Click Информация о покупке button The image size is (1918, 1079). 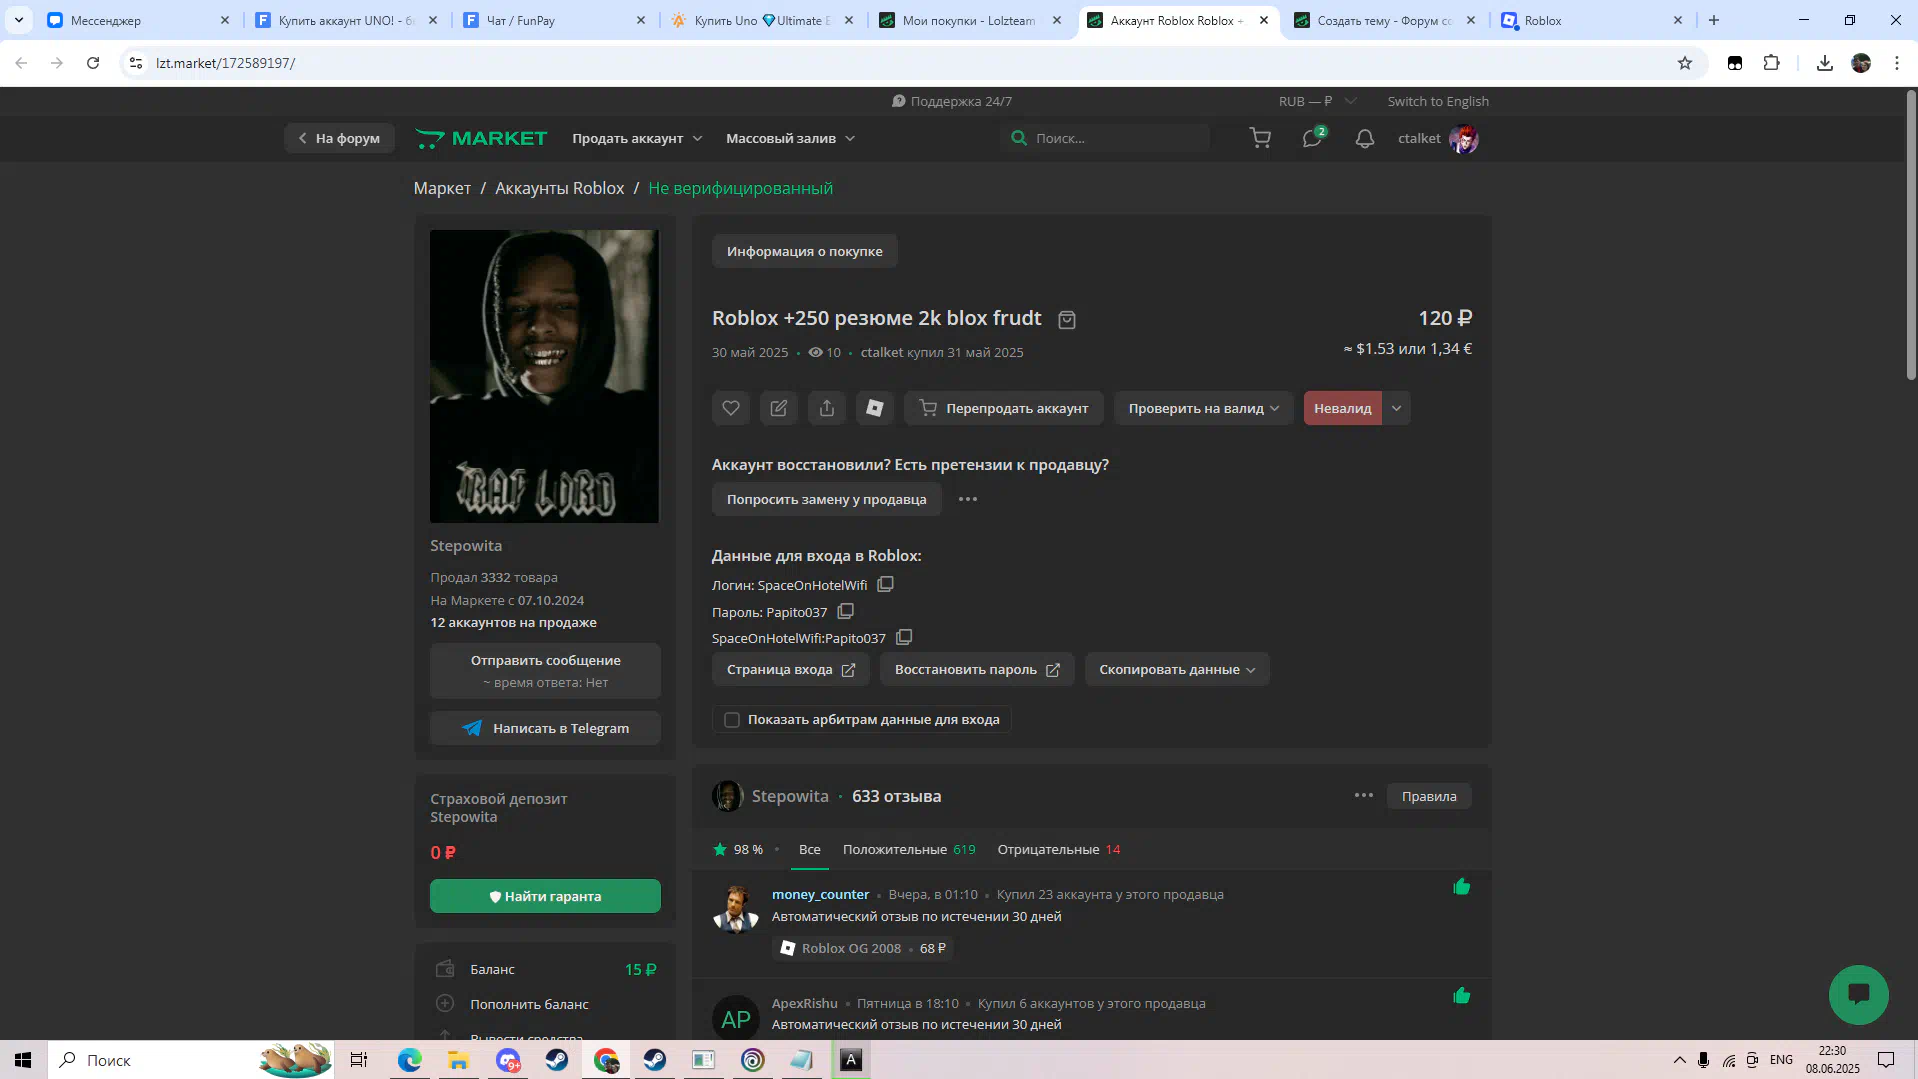point(804,251)
